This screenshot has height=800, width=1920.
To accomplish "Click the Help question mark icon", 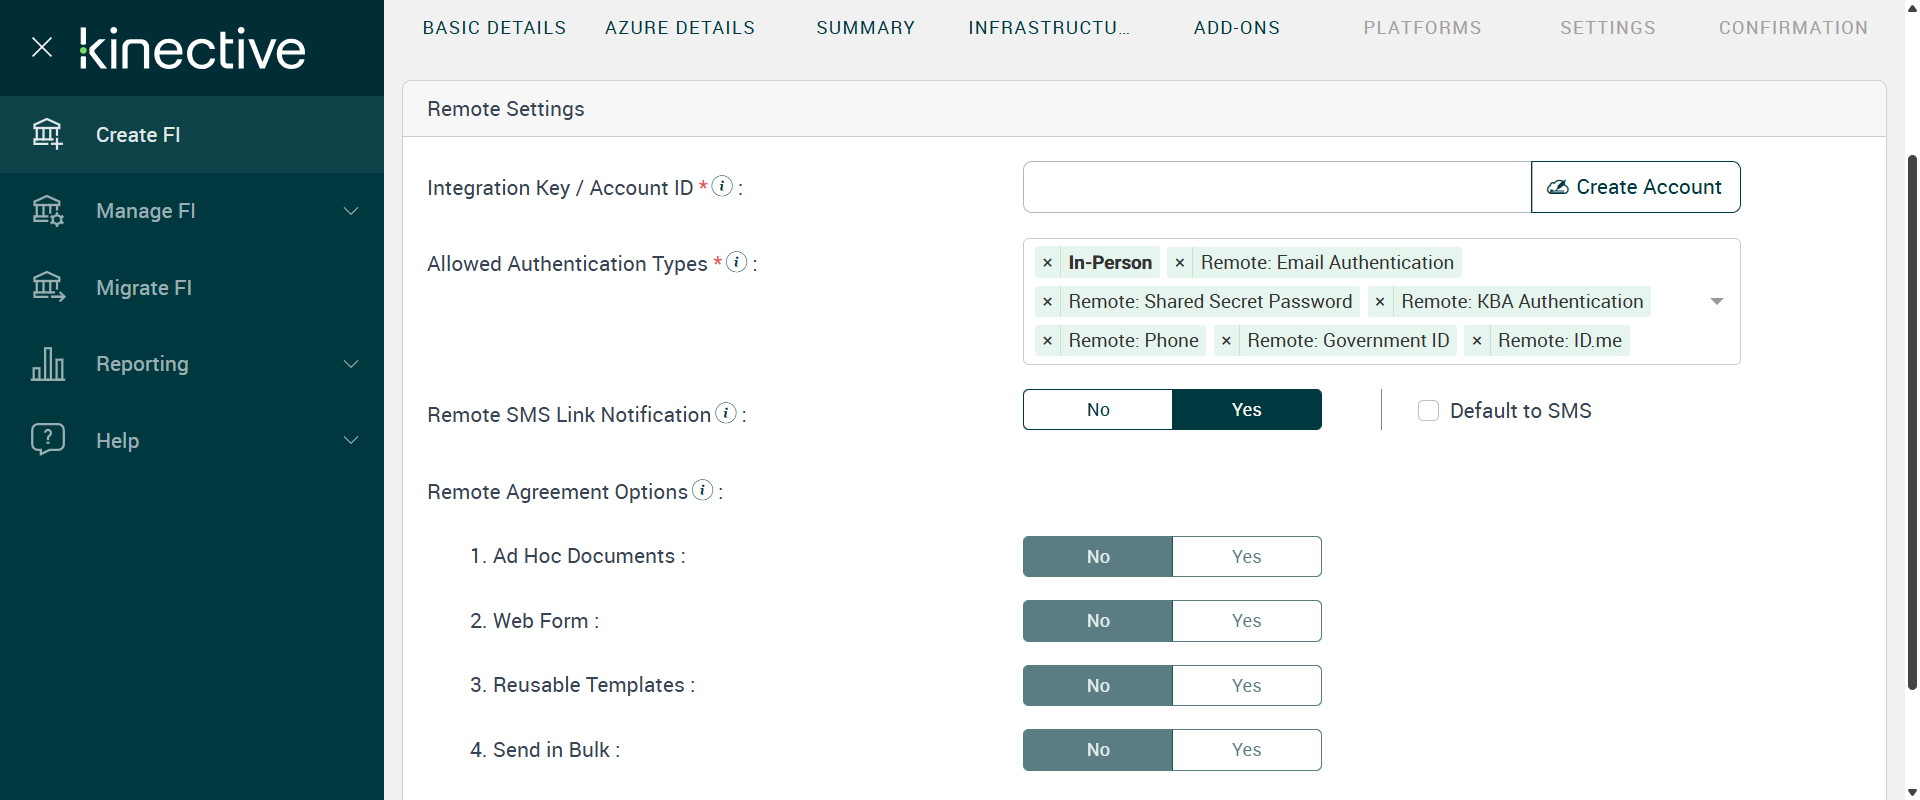I will click(47, 440).
